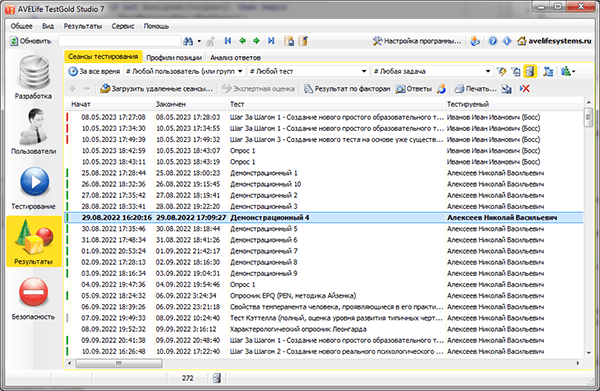Open the Любая задача dropdown
600x391 pixels.
click(432, 71)
